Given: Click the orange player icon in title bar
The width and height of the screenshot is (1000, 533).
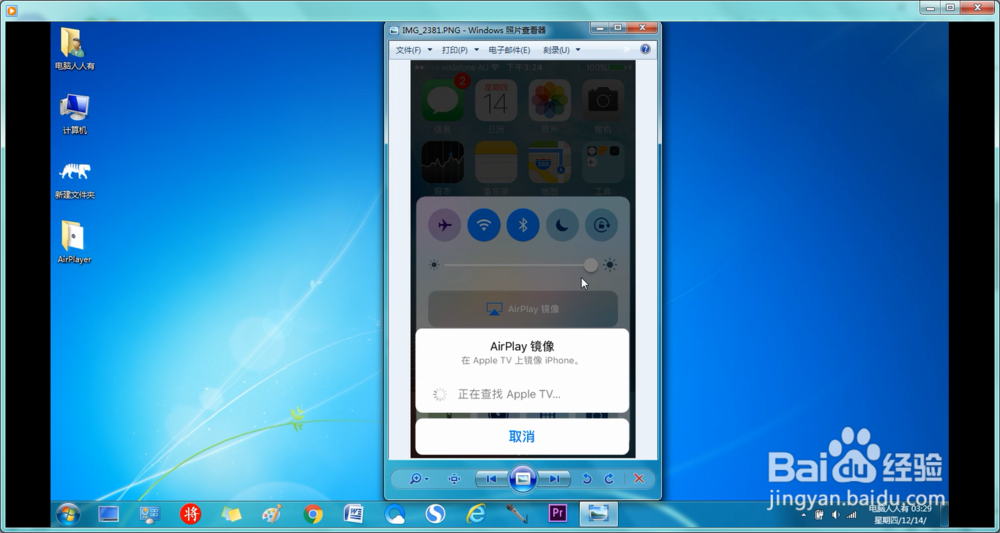Looking at the screenshot, I should point(11,10).
